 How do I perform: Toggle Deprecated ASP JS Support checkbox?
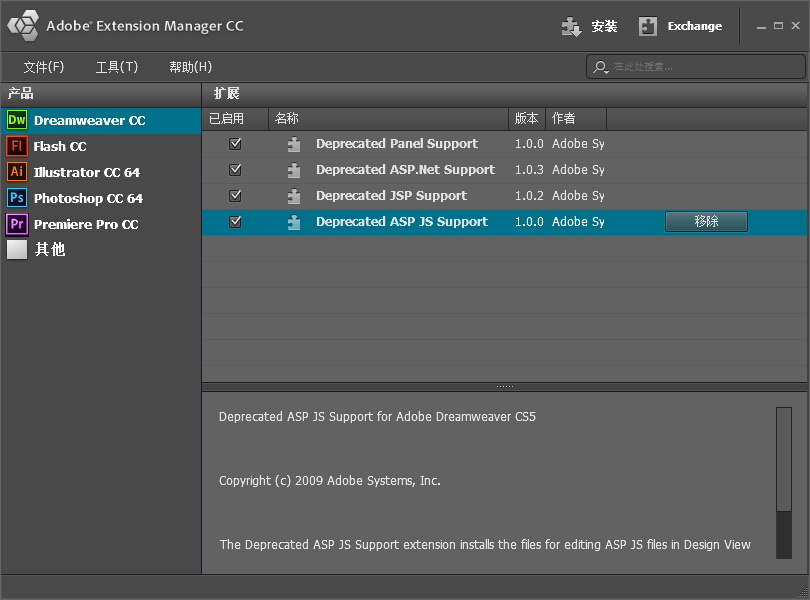[235, 222]
